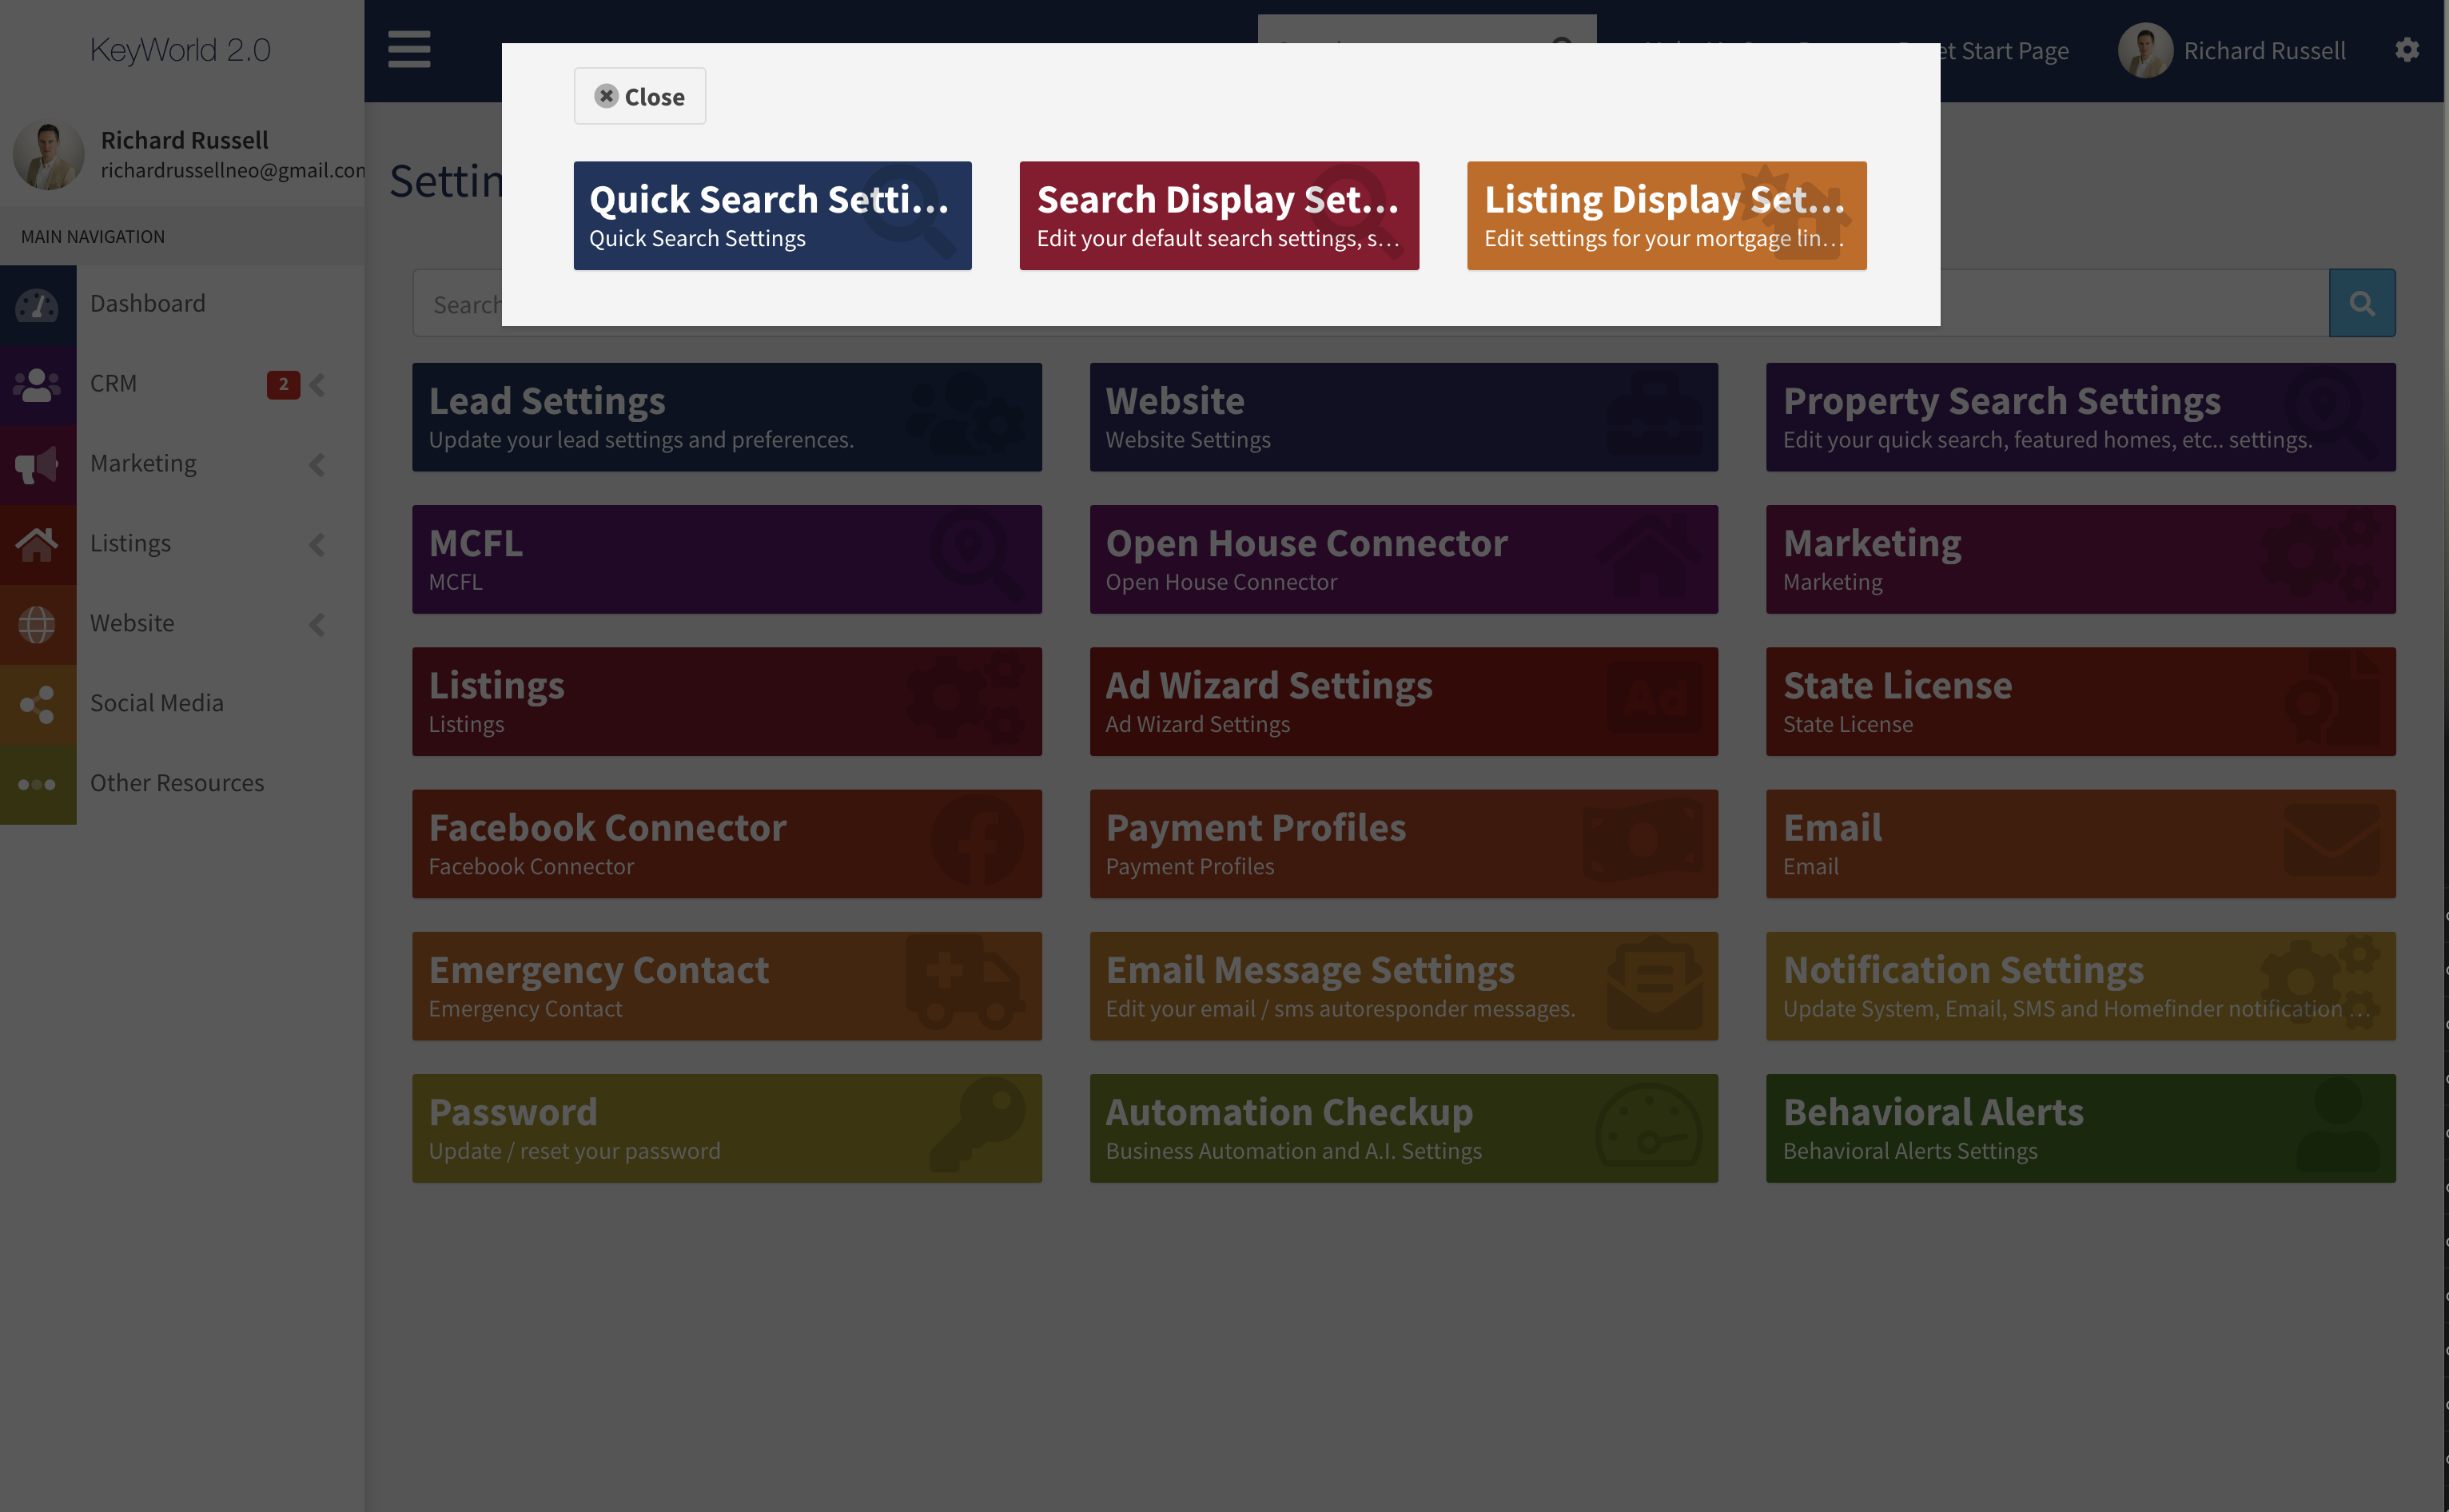Expand the Website sidebar chevron
Viewport: 2449px width, 1512px height.
point(318,624)
